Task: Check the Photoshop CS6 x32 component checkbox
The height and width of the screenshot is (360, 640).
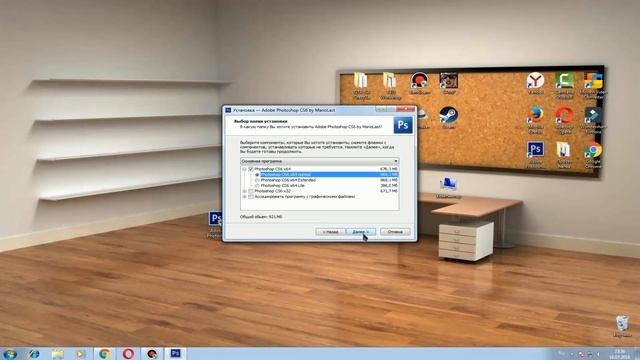Action: pos(251,191)
